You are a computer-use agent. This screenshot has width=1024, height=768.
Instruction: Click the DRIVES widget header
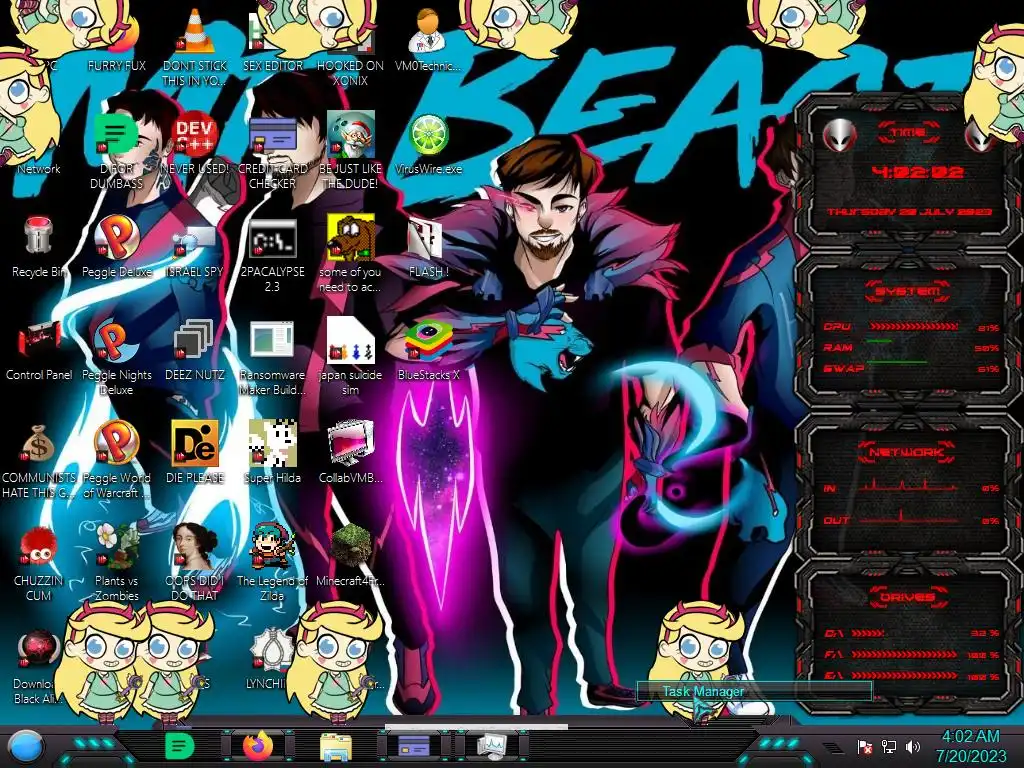(x=907, y=597)
